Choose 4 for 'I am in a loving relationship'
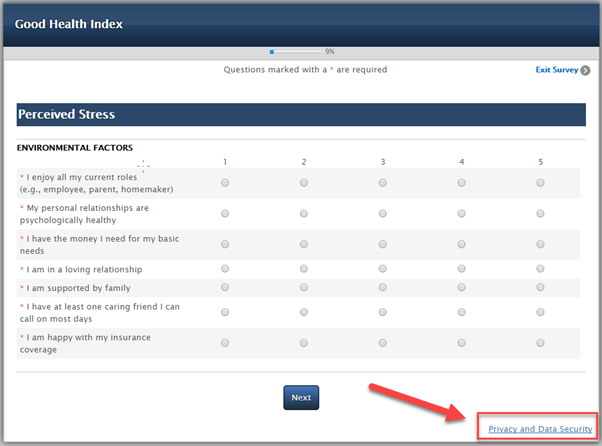 (461, 269)
